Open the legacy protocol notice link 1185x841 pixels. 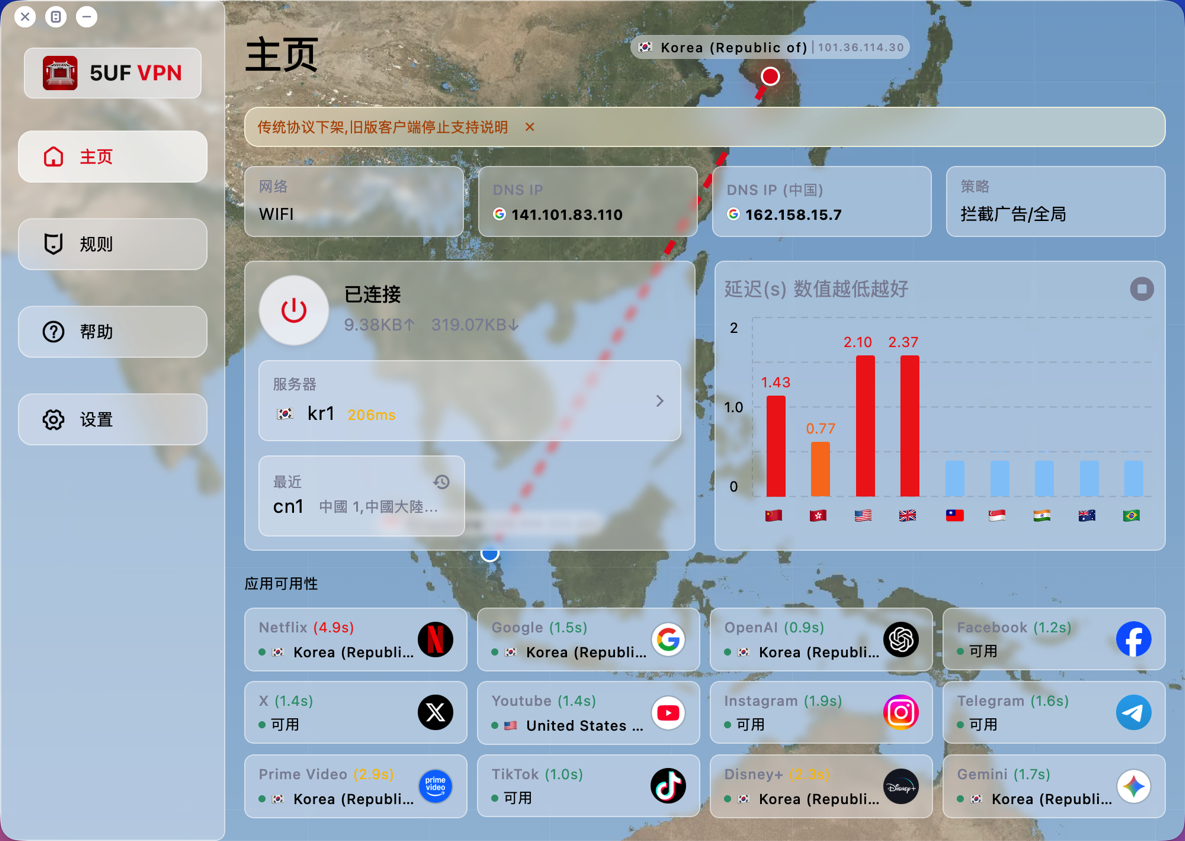[383, 127]
